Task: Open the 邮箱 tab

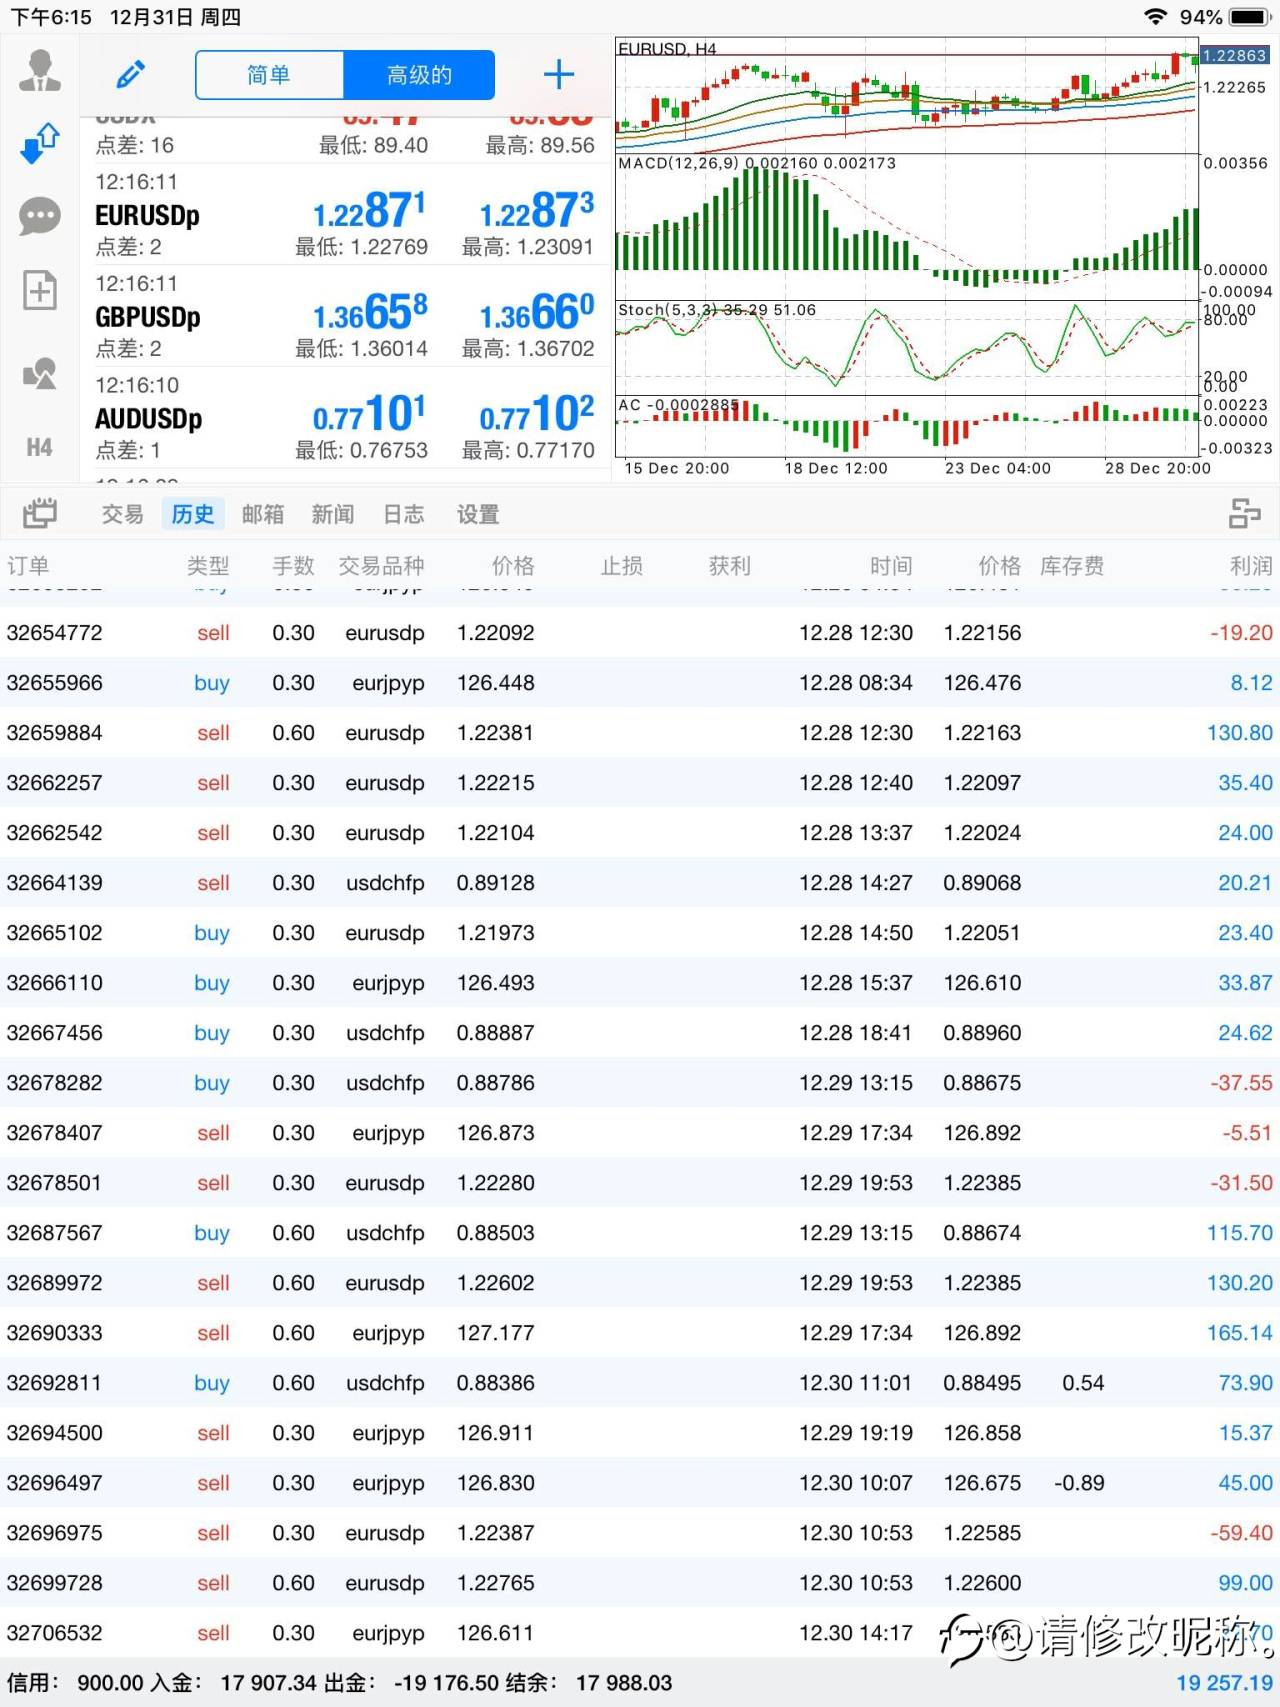Action: 263,514
